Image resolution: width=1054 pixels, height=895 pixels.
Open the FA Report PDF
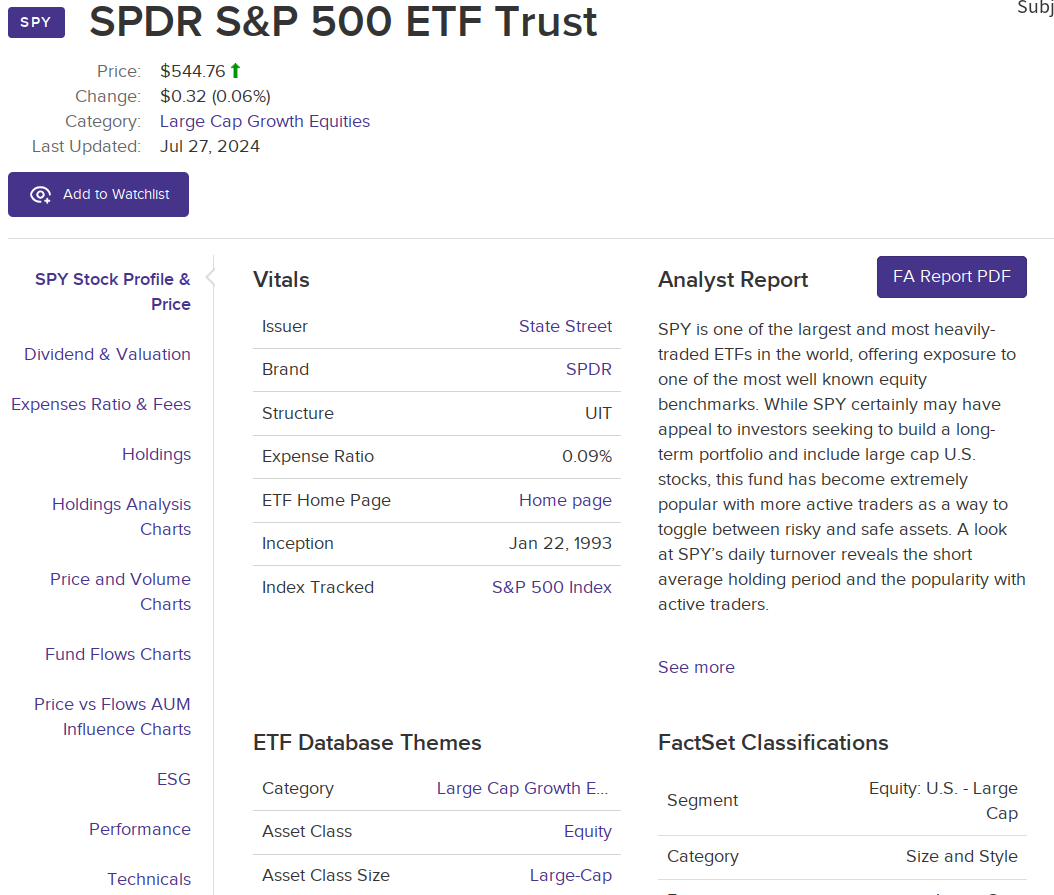pos(951,276)
